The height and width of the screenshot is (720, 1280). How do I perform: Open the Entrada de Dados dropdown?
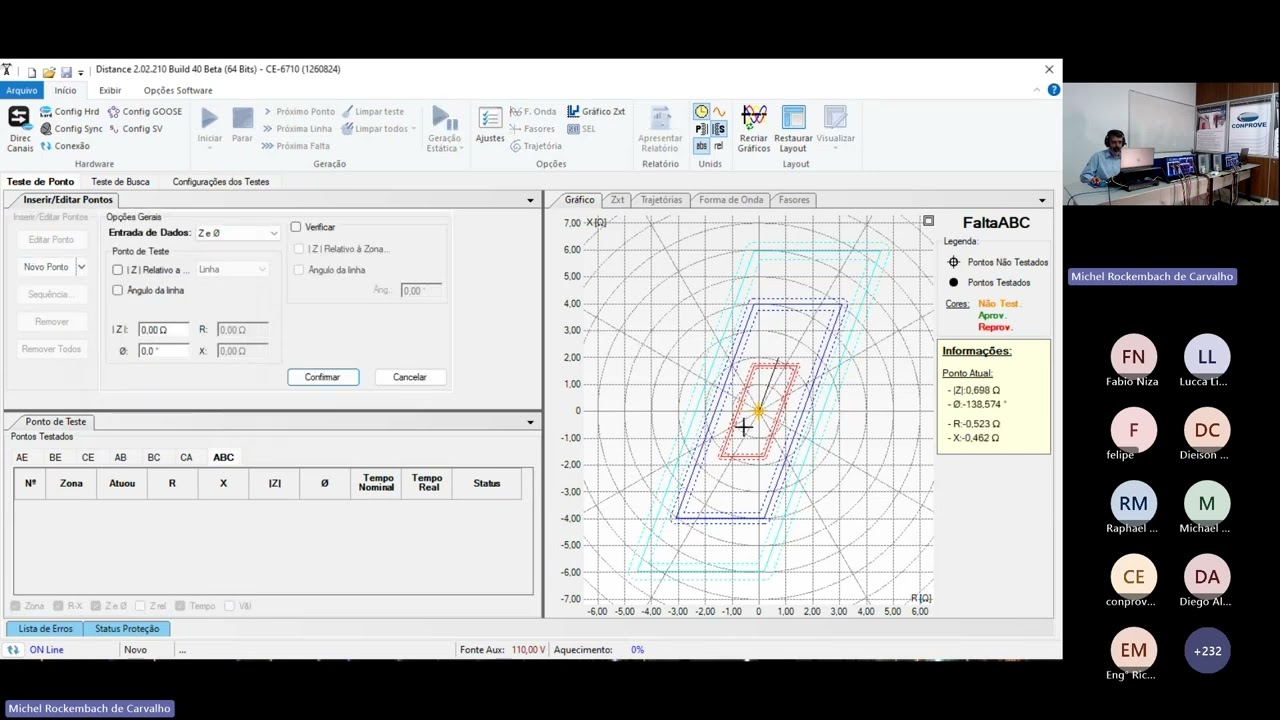238,233
